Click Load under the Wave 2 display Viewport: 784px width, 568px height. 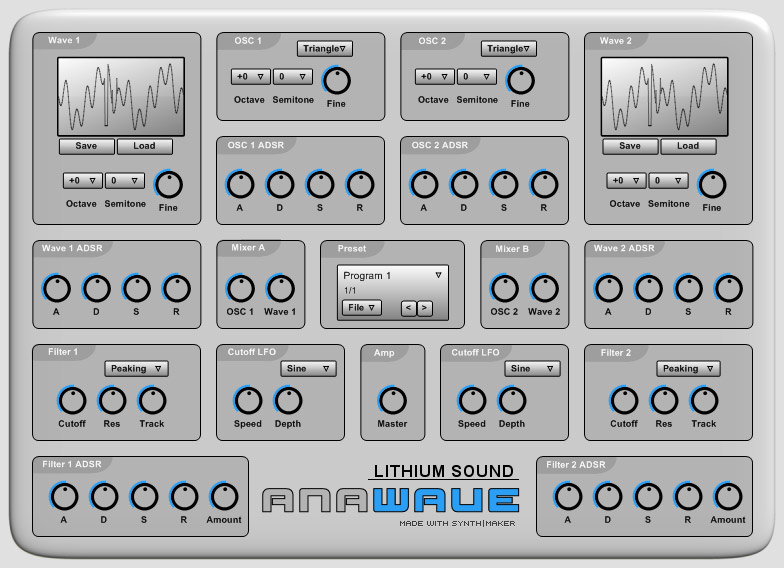(x=688, y=146)
